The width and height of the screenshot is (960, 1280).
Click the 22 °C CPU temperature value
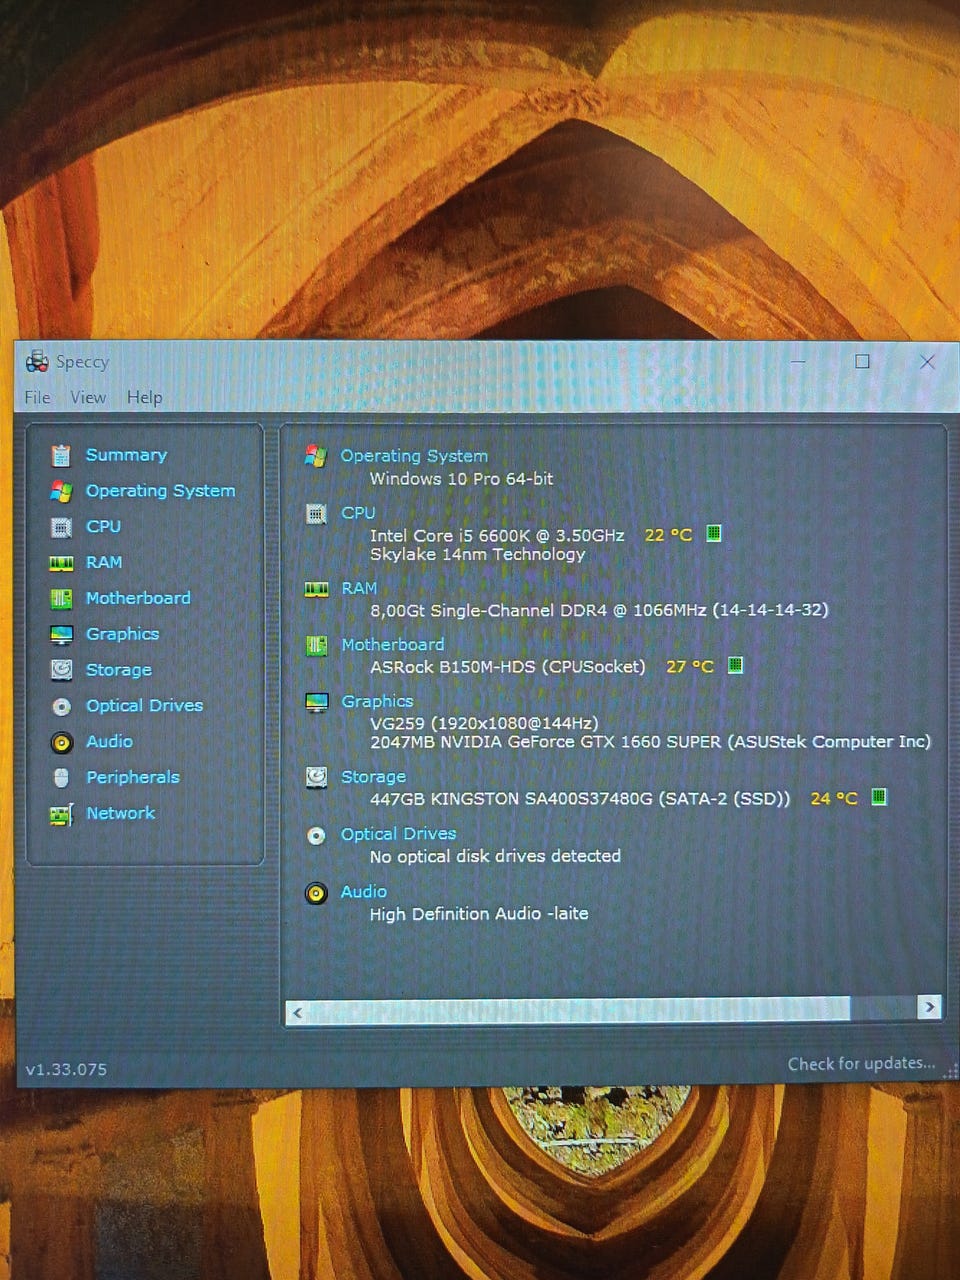[x=668, y=535]
